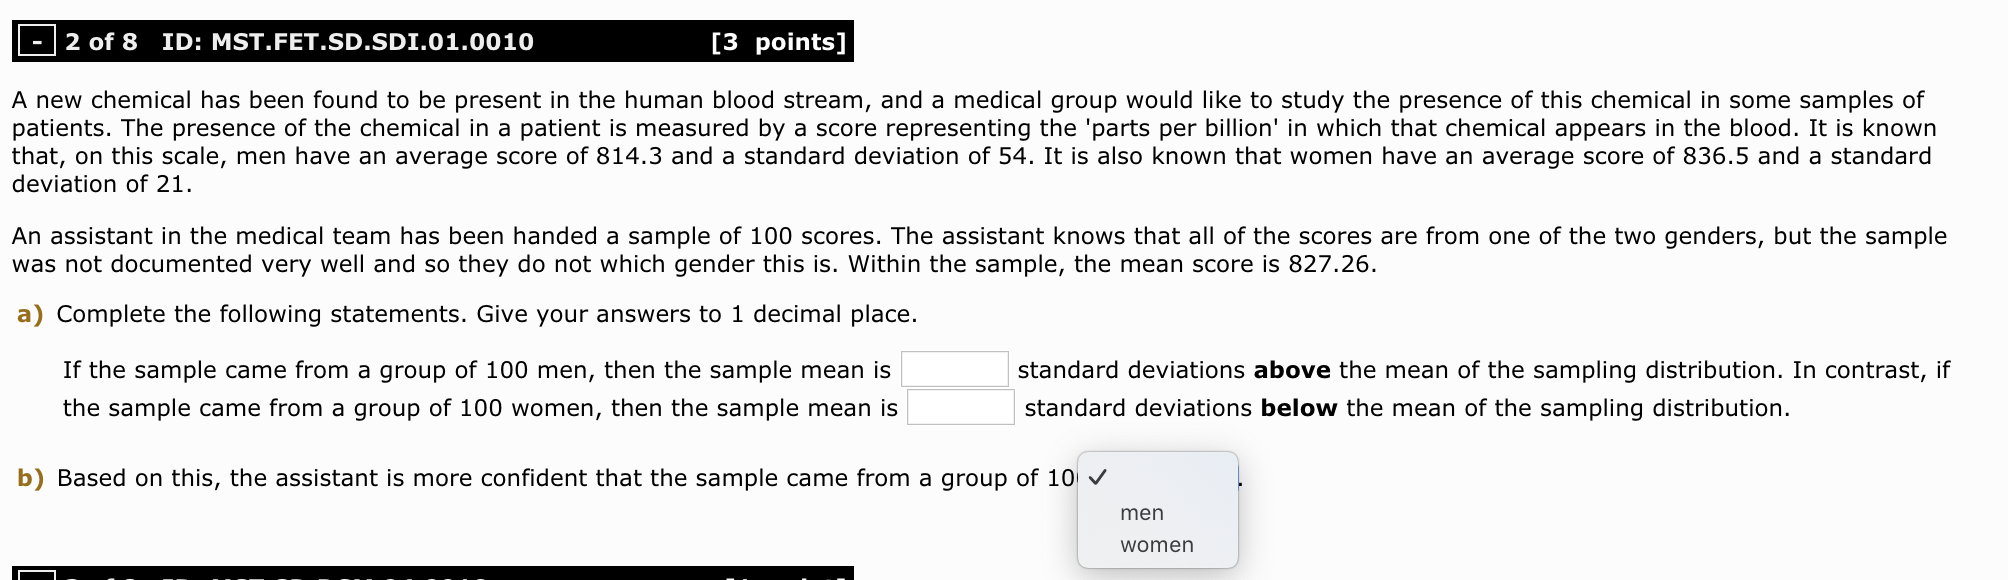Viewport: 2008px width, 580px height.
Task: Highlight the mean score value 827.26
Action: click(1330, 264)
